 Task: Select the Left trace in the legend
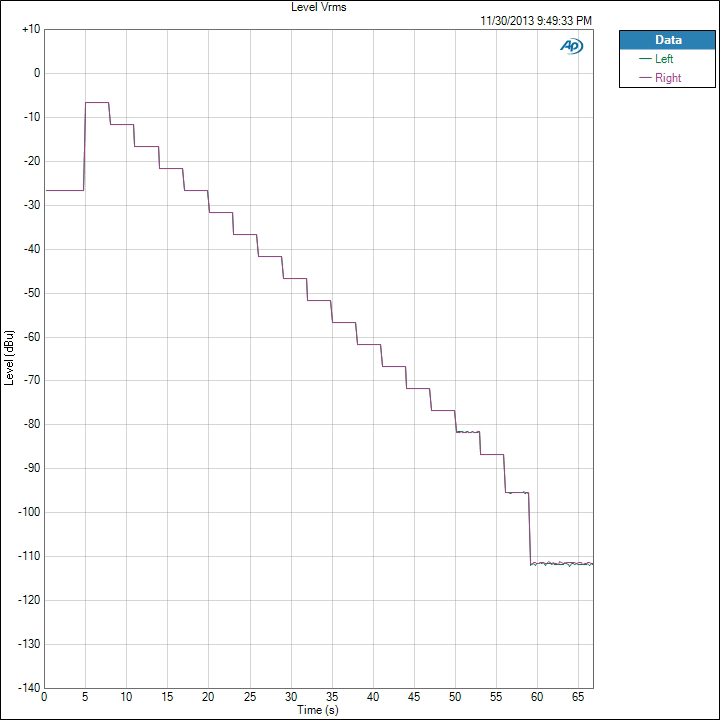coord(664,59)
